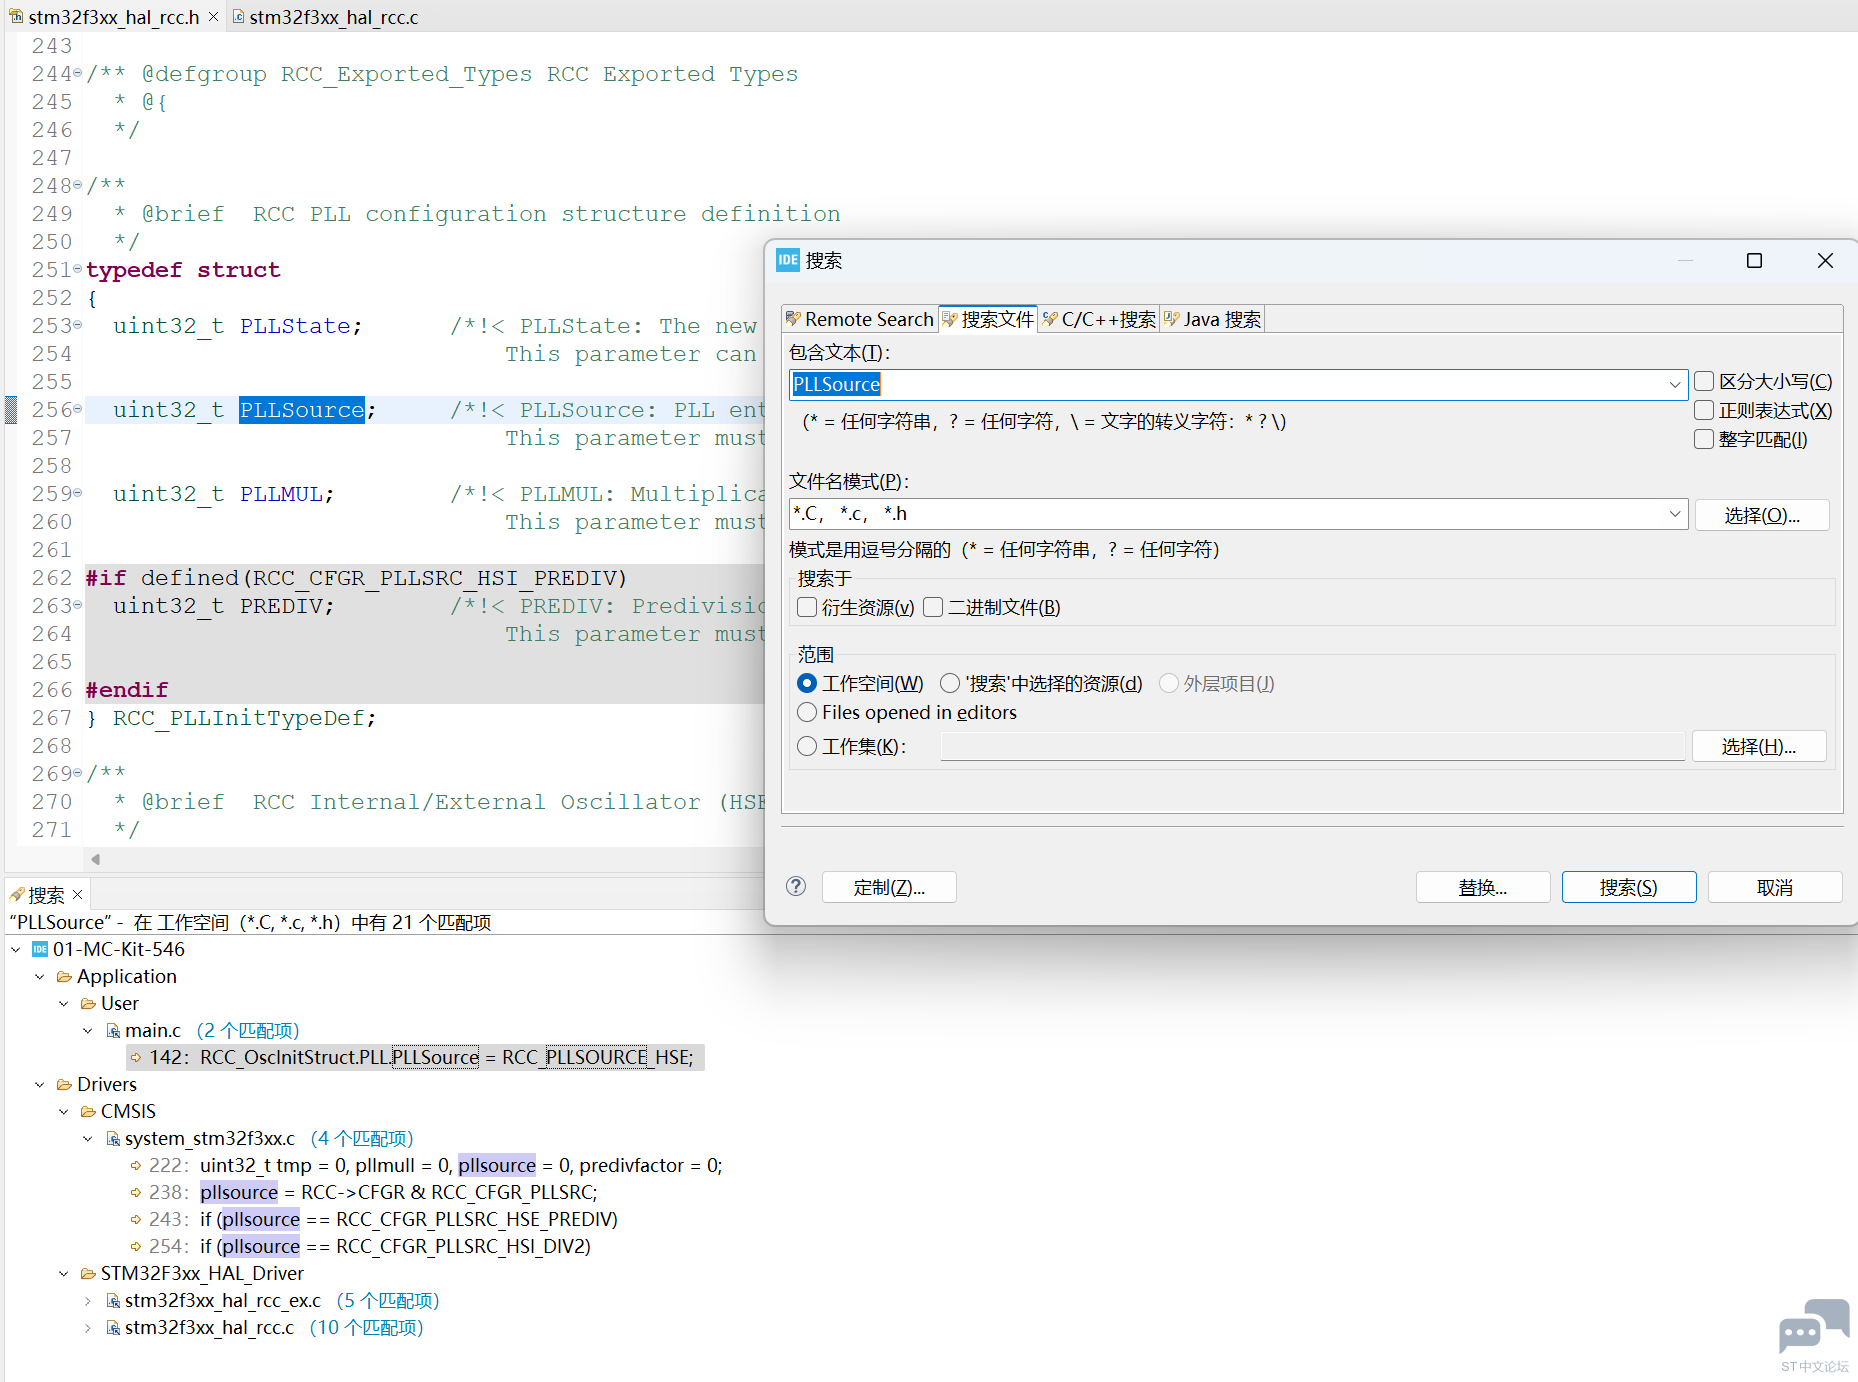Click the CMSIS folder icon

88,1111
